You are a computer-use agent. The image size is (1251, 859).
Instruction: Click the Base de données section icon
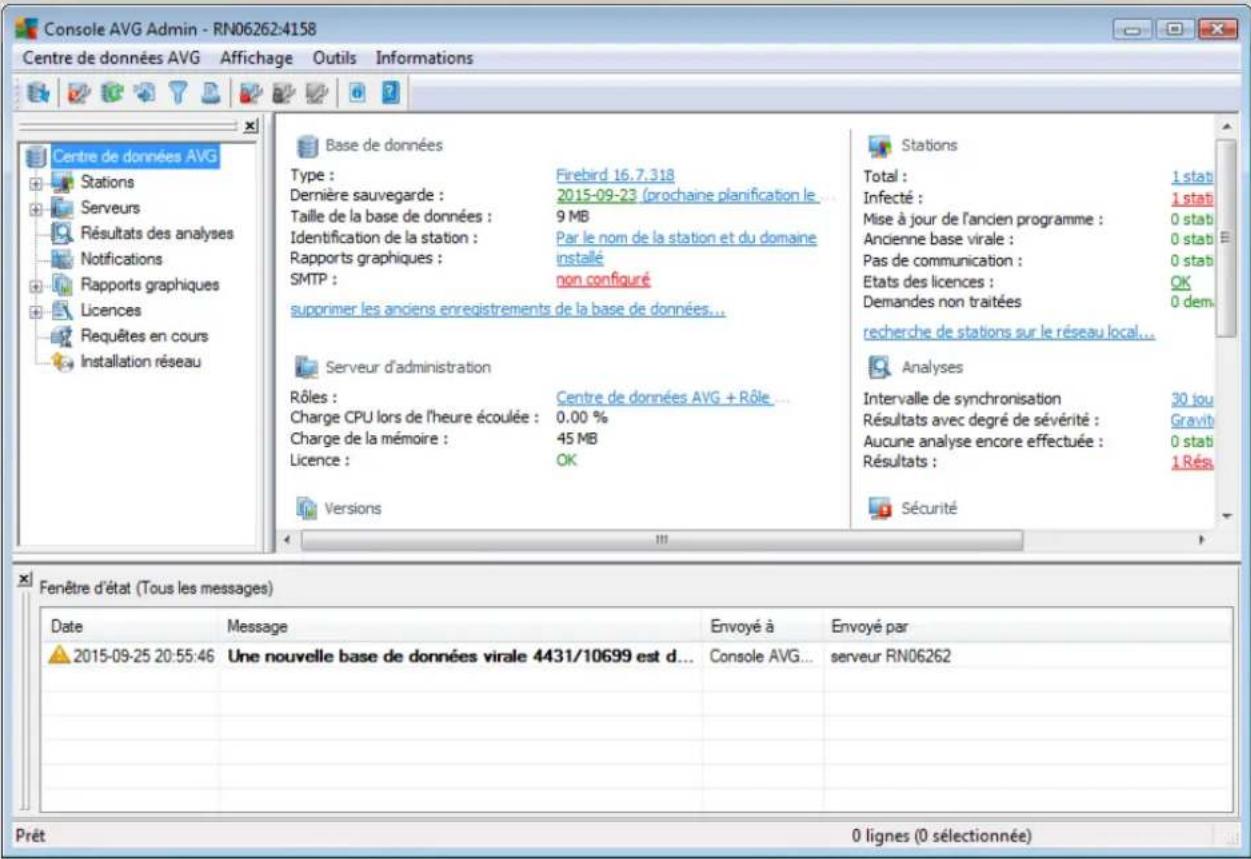(307, 146)
